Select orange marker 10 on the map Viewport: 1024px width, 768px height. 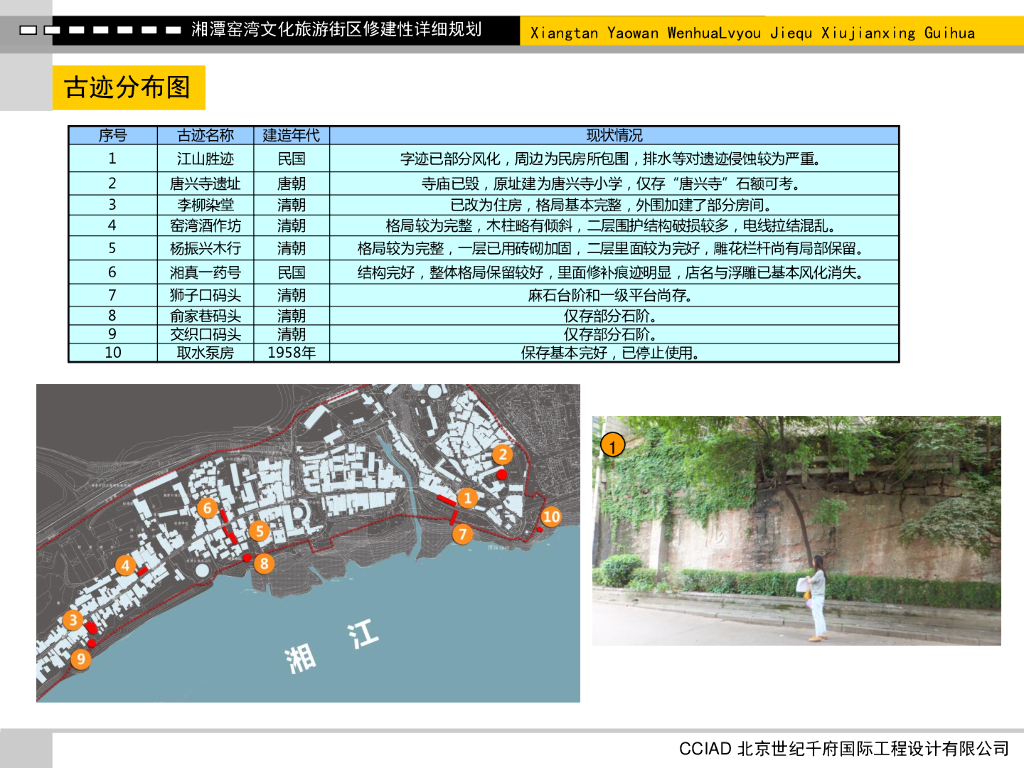[x=551, y=516]
